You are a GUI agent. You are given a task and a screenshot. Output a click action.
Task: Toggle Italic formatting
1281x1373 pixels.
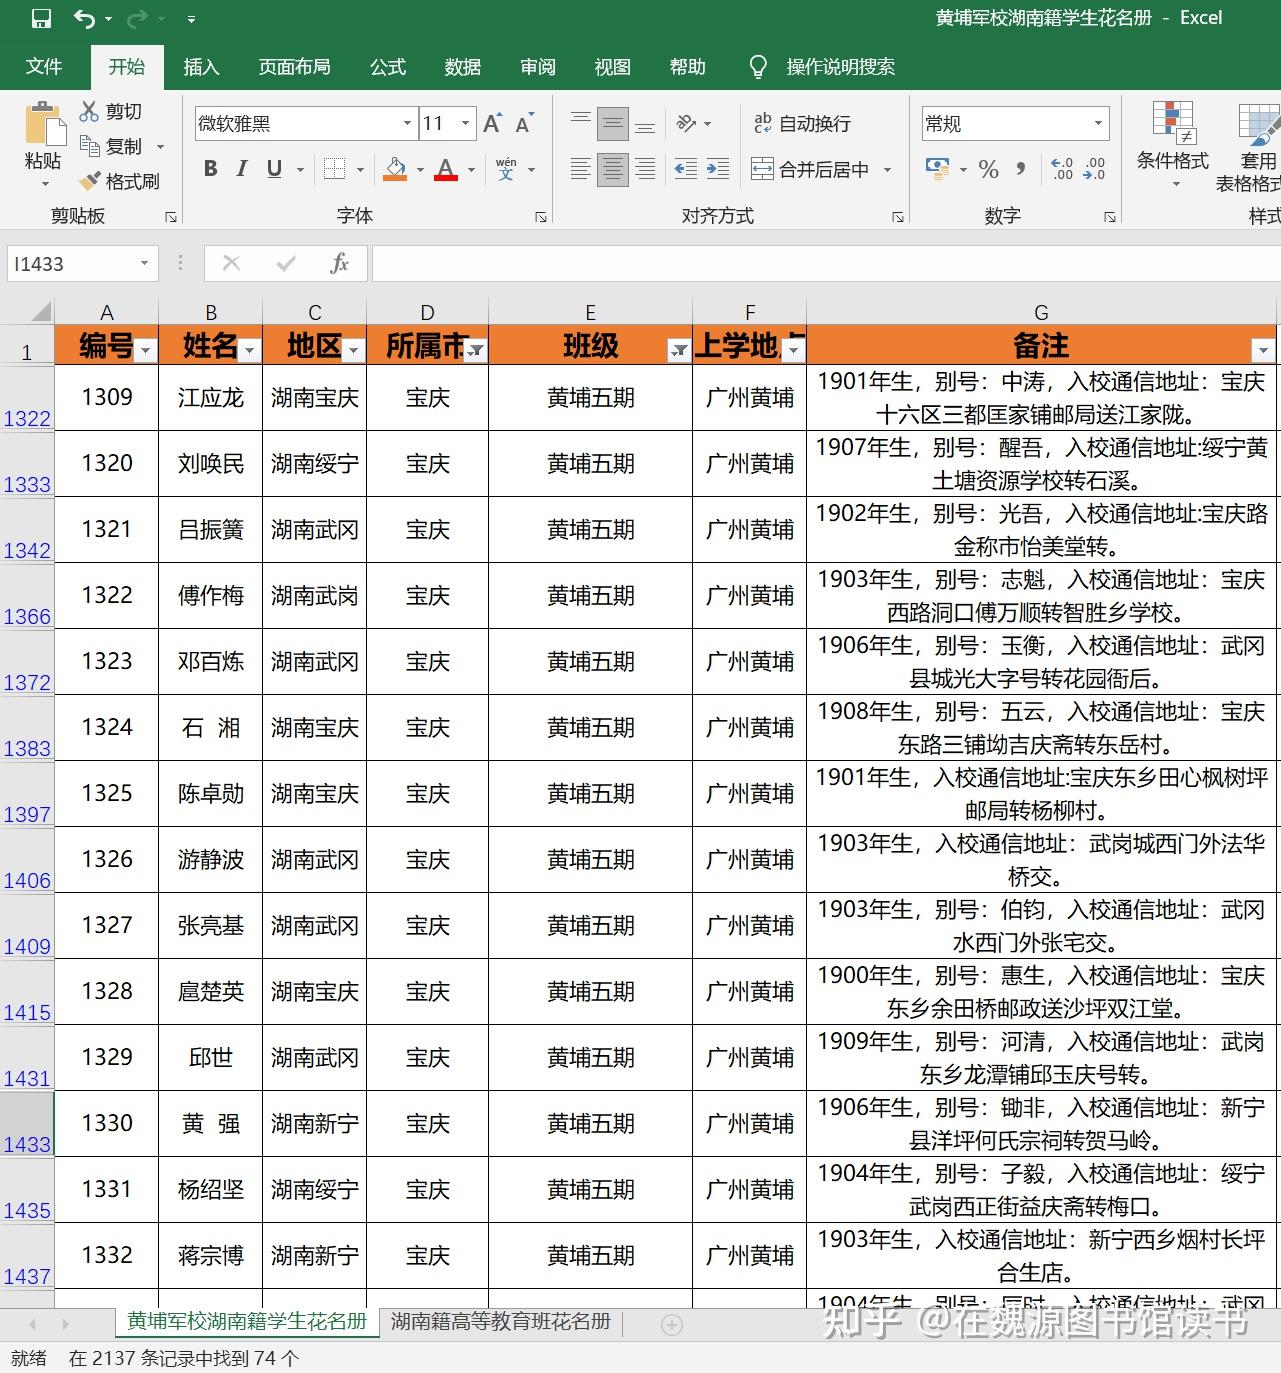(x=242, y=169)
